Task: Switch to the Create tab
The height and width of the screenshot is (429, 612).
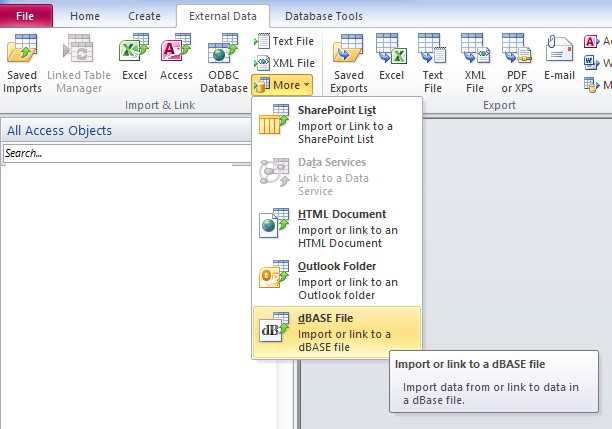Action: [144, 16]
